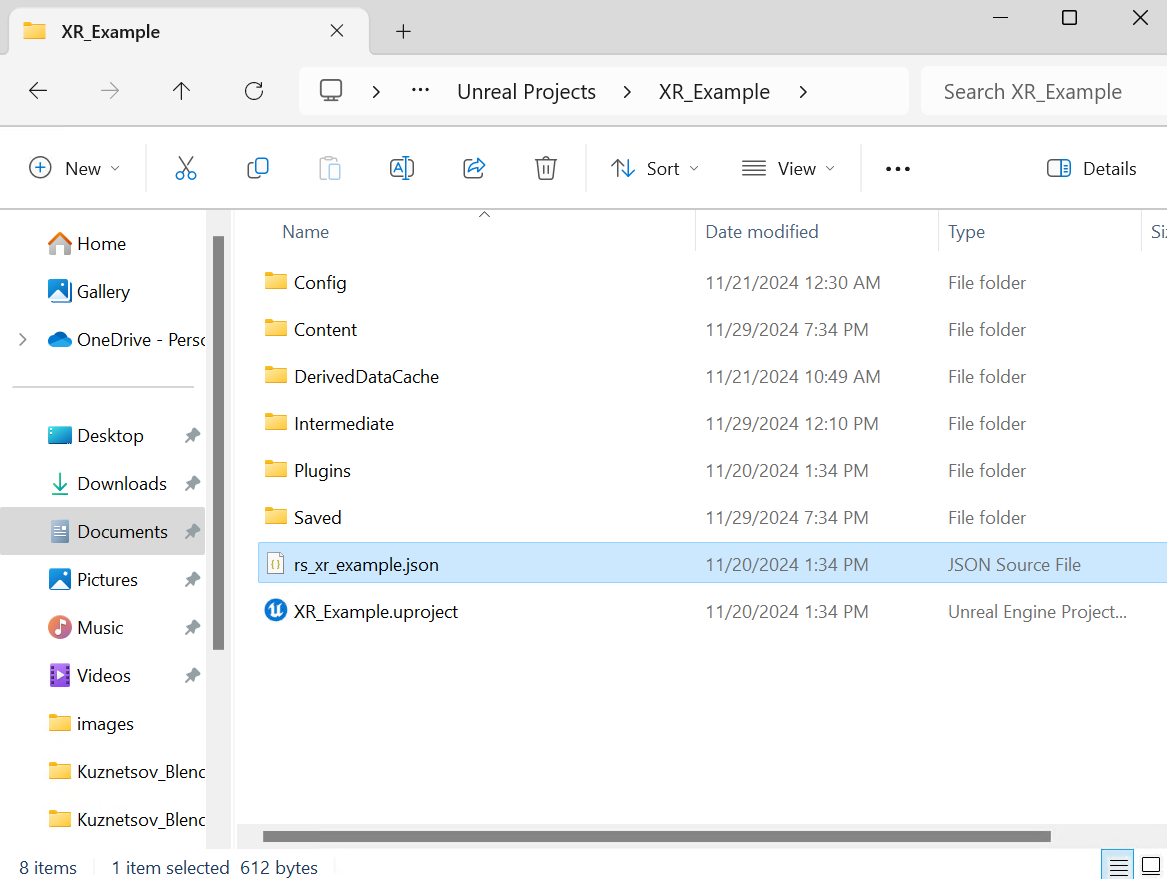Click the horizontal scrollbar of file list
Viewport: 1167px width, 879px height.
tap(656, 837)
